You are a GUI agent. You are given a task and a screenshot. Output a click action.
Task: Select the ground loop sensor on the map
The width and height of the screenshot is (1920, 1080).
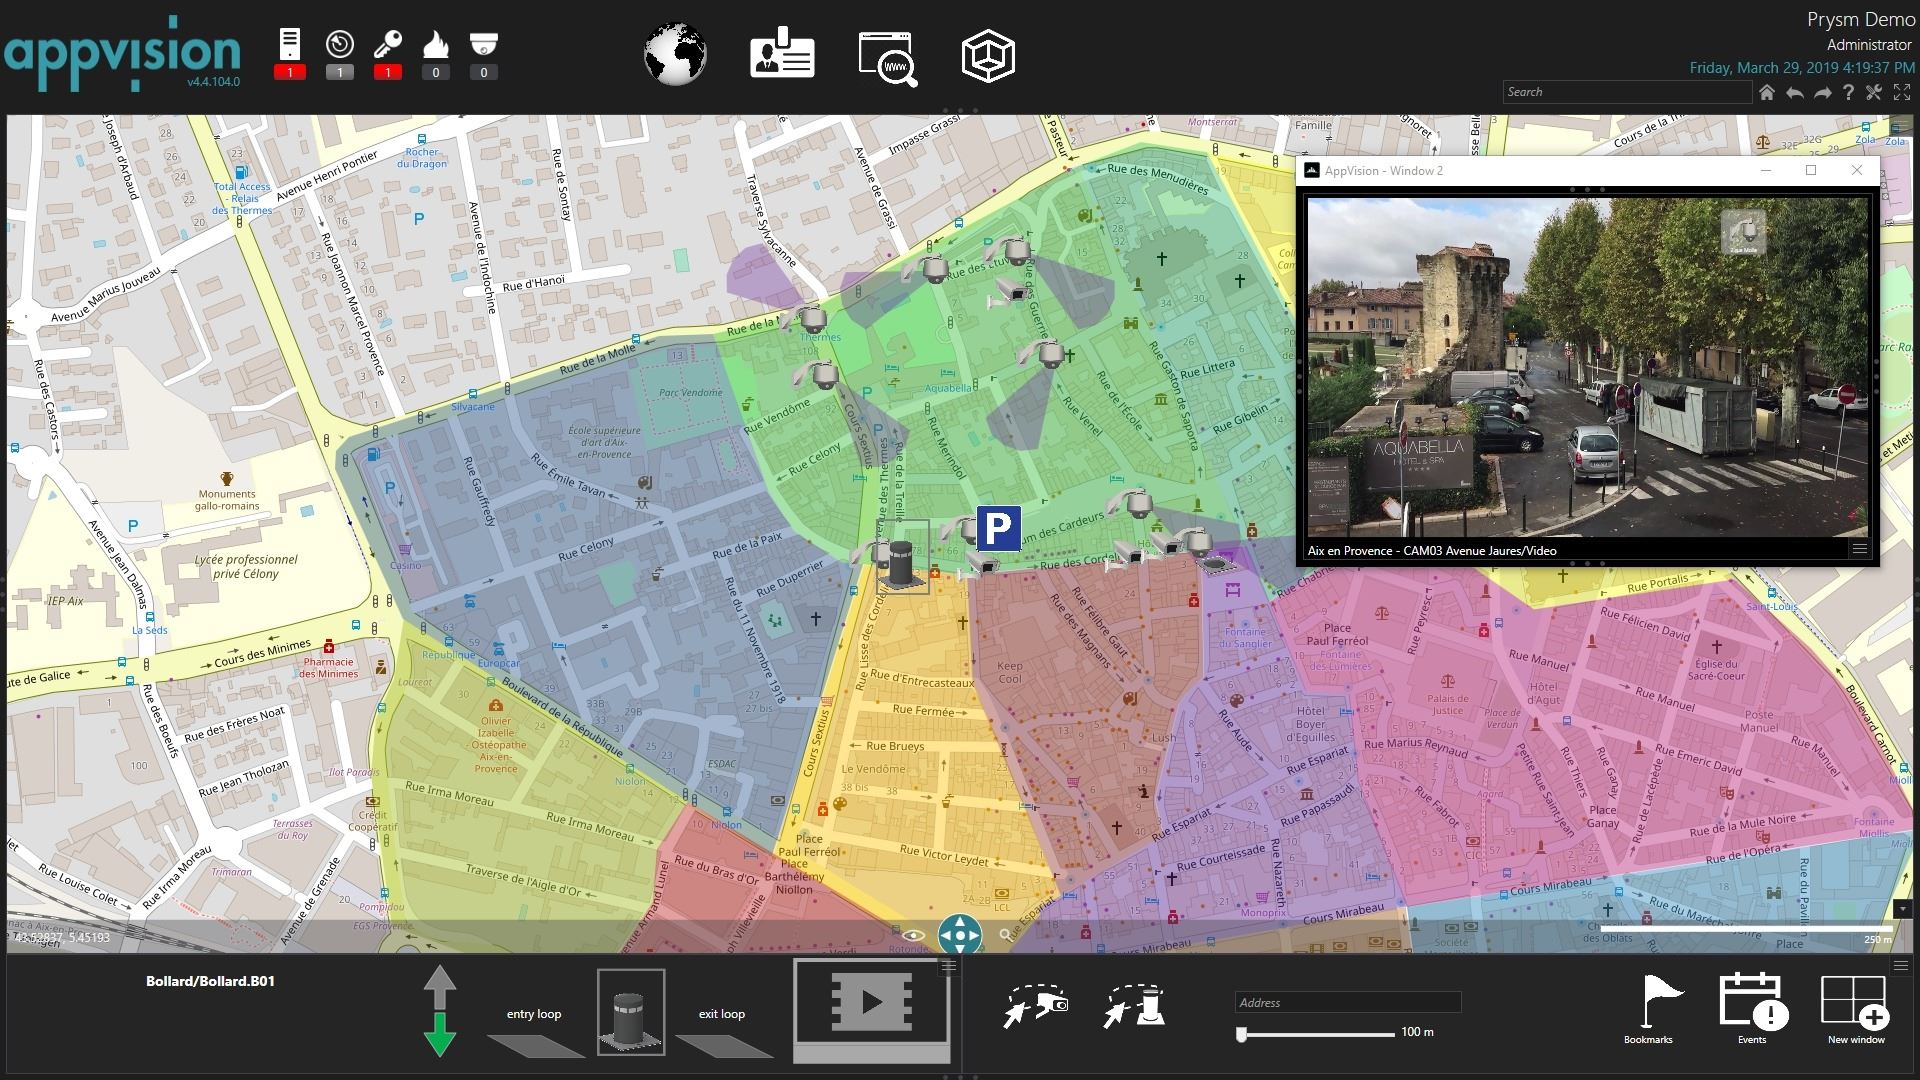(1218, 566)
